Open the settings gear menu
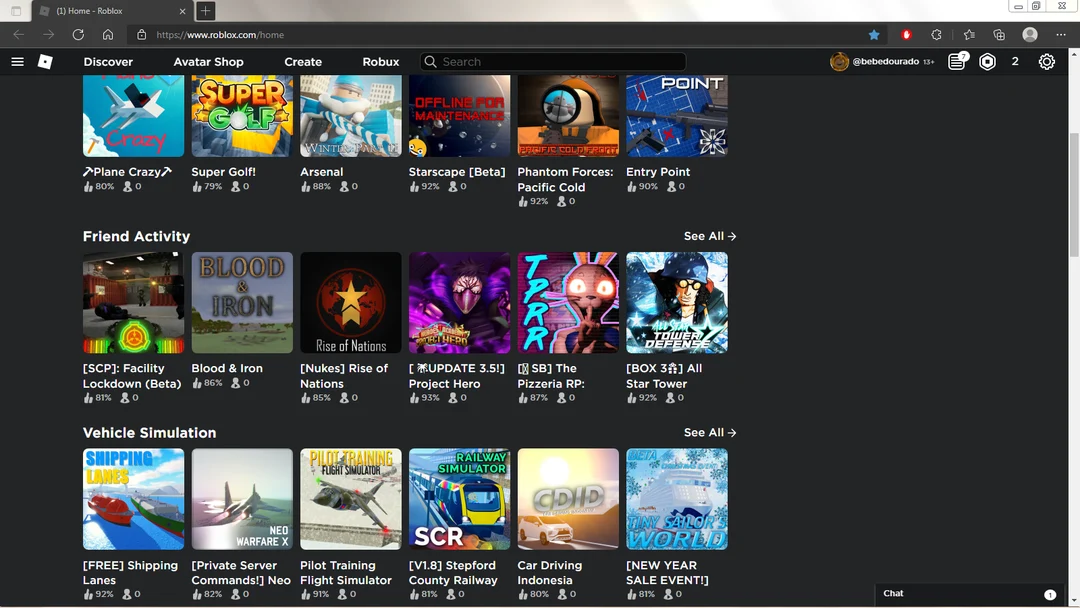The width and height of the screenshot is (1080, 608). [1046, 62]
